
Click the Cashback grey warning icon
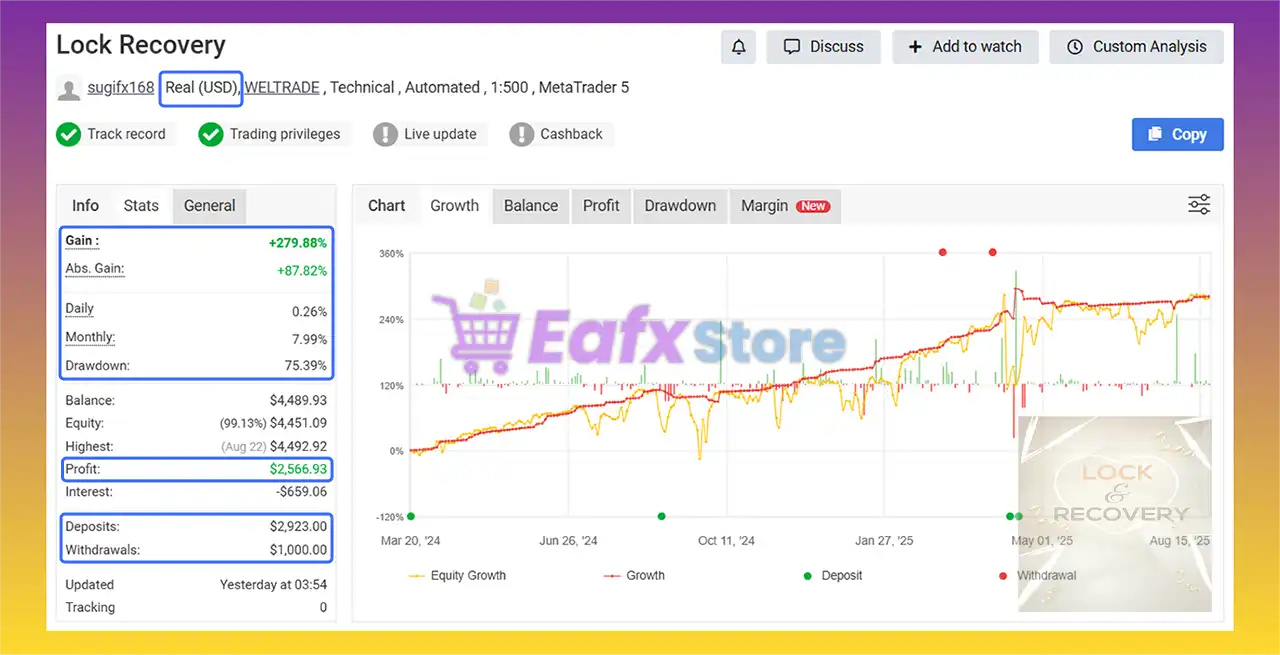521,134
